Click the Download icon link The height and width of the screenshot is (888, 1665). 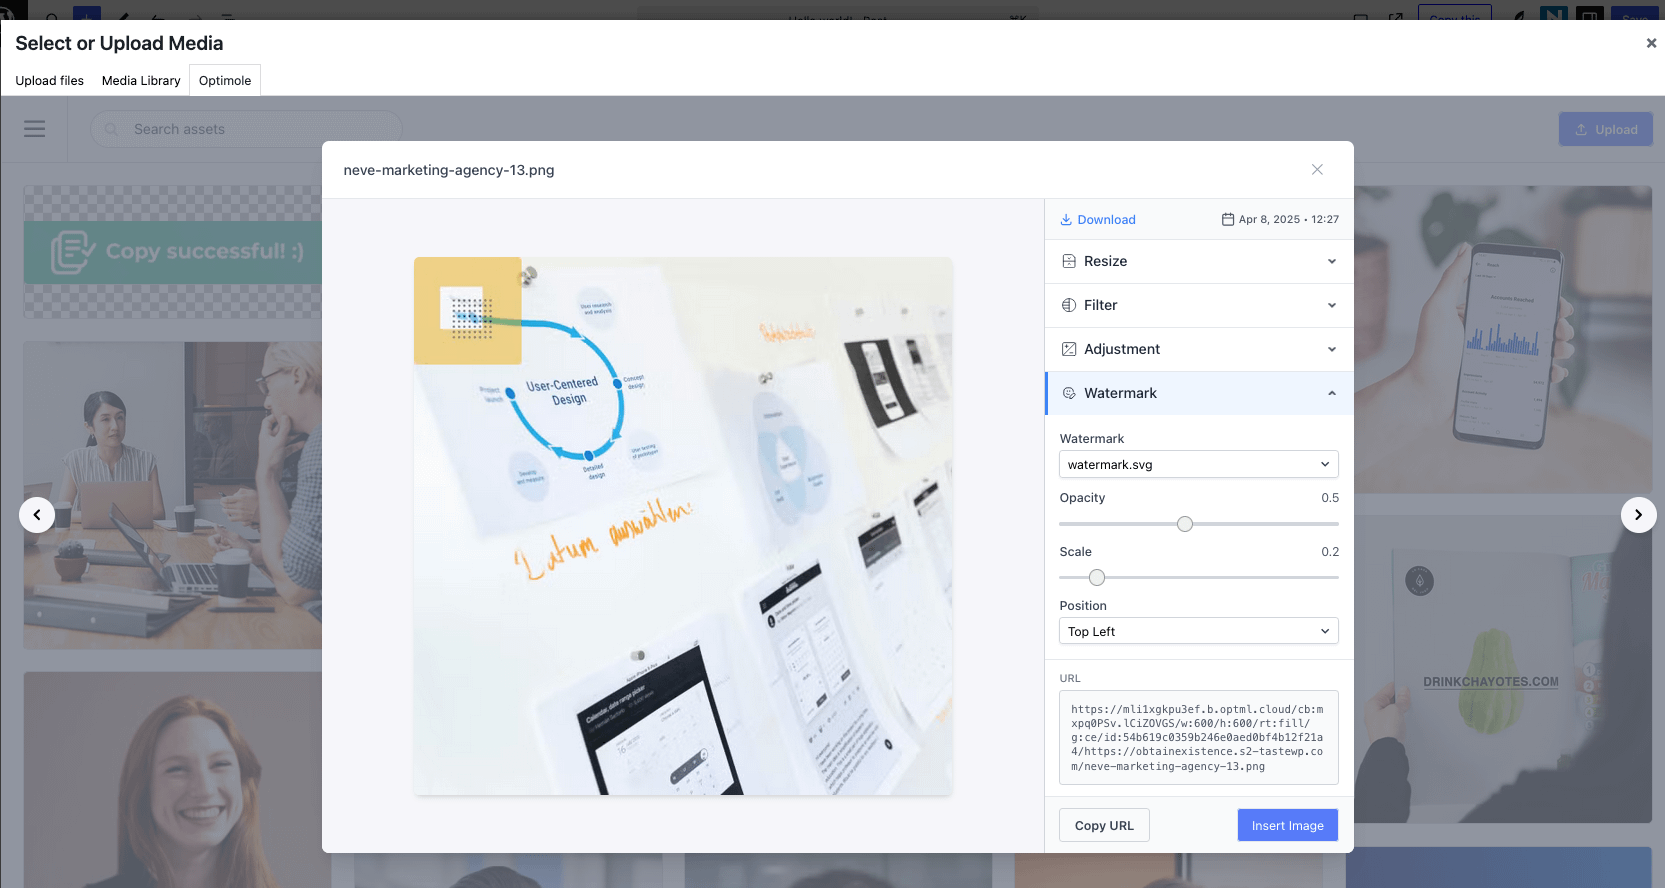[1066, 220]
